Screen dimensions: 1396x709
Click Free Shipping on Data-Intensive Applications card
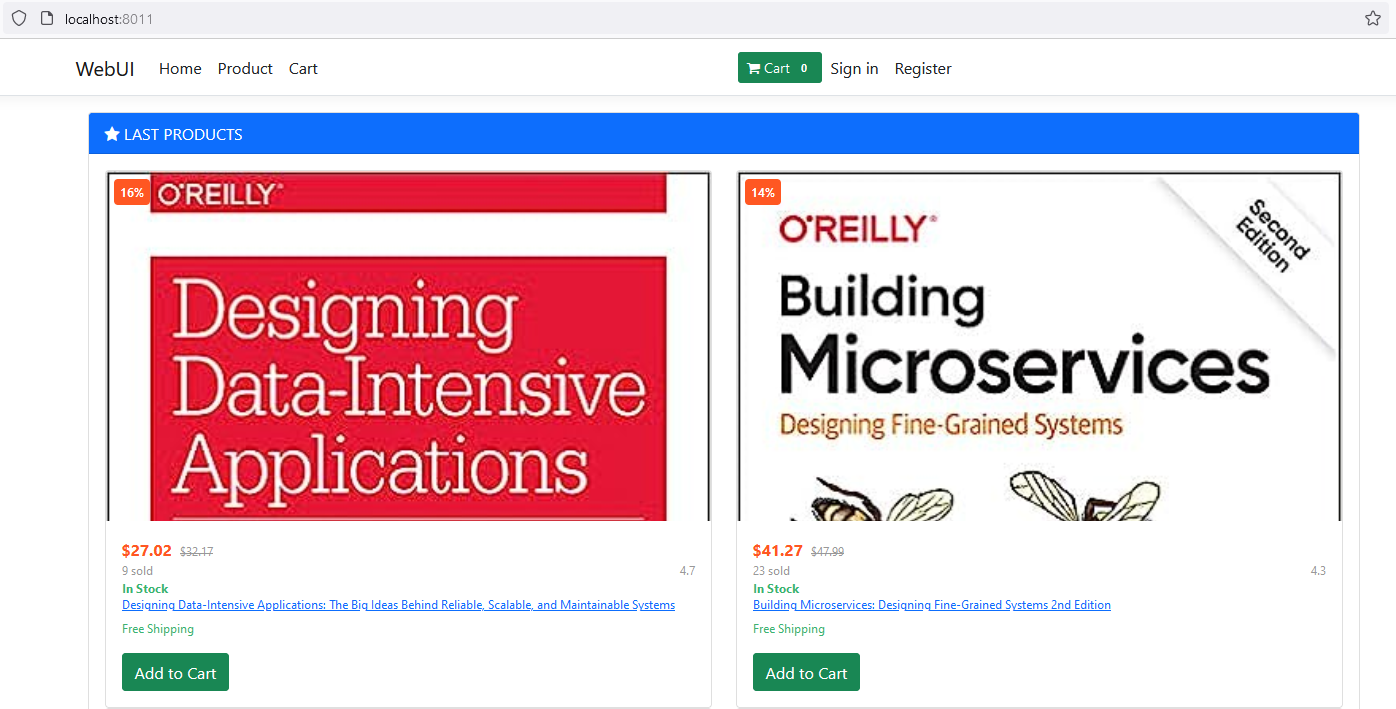click(x=158, y=629)
